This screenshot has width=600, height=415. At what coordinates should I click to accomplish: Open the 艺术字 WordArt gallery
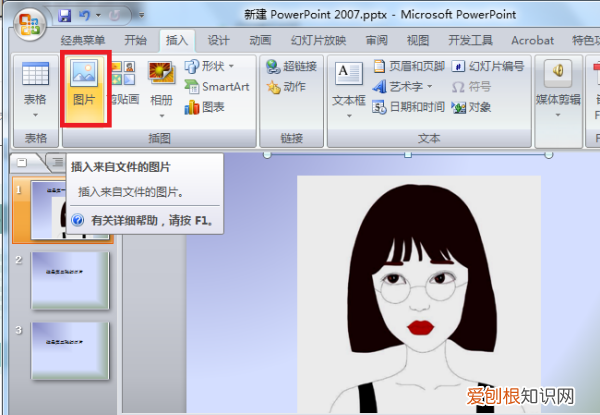point(402,87)
